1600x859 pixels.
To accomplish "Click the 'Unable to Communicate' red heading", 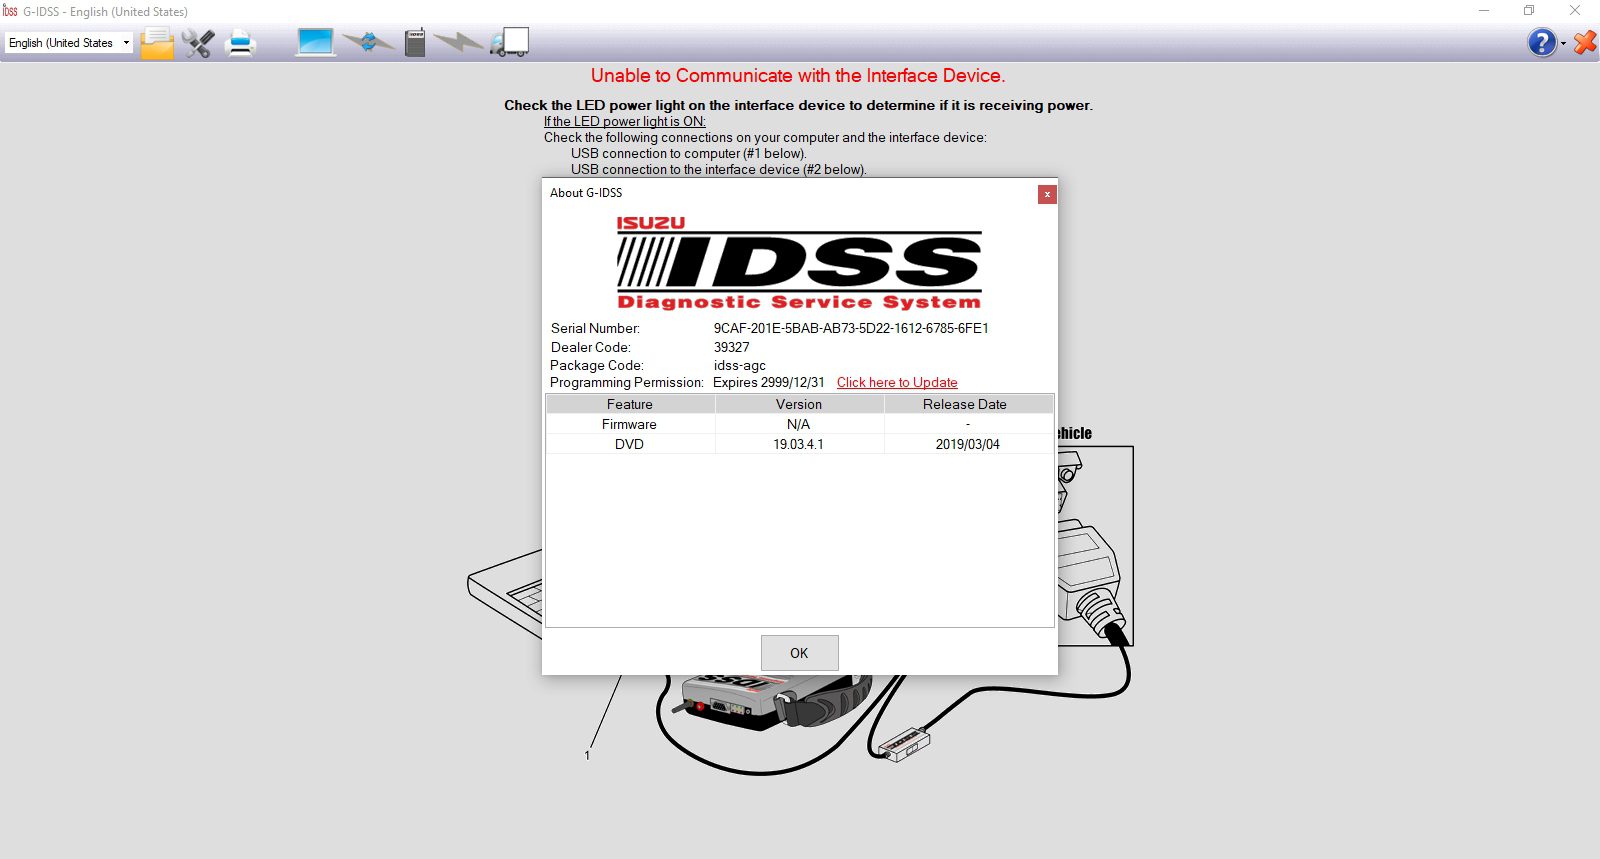I will (798, 76).
